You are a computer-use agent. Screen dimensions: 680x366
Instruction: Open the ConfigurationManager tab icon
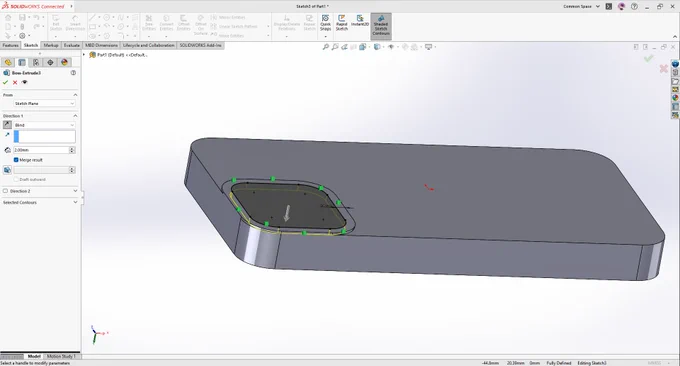coord(36,62)
